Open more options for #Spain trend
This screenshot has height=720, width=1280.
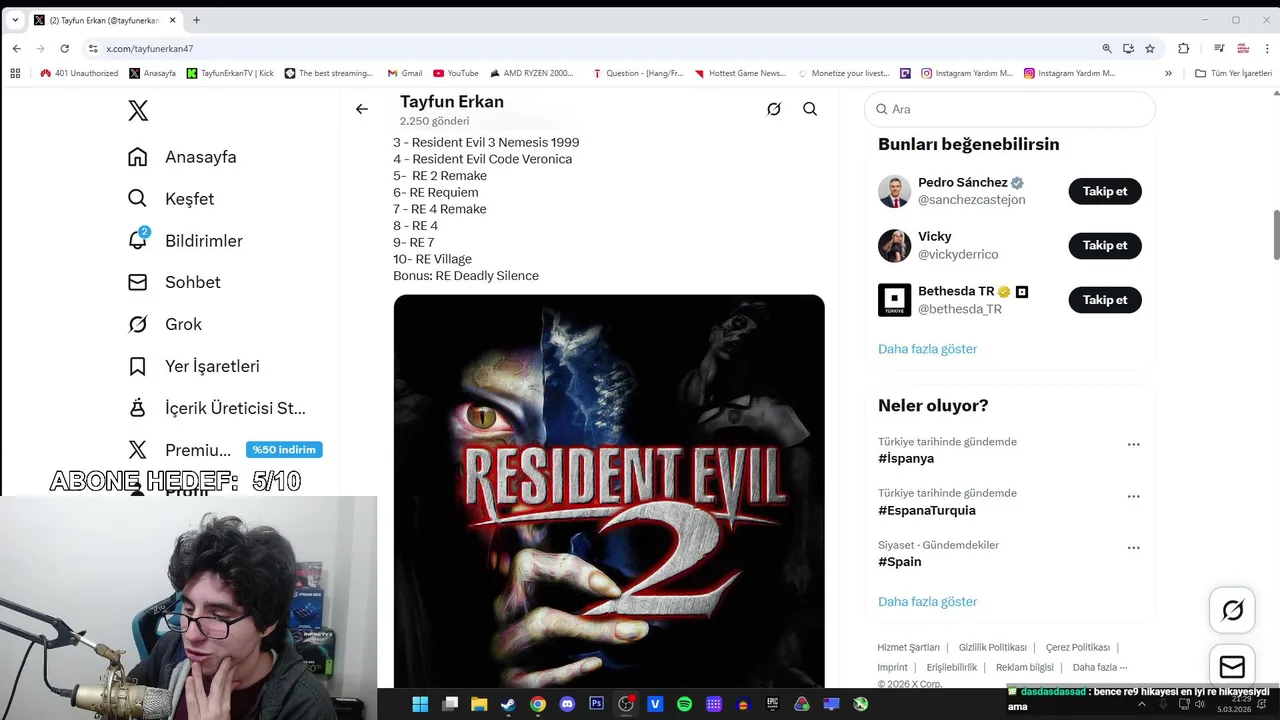tap(1133, 548)
